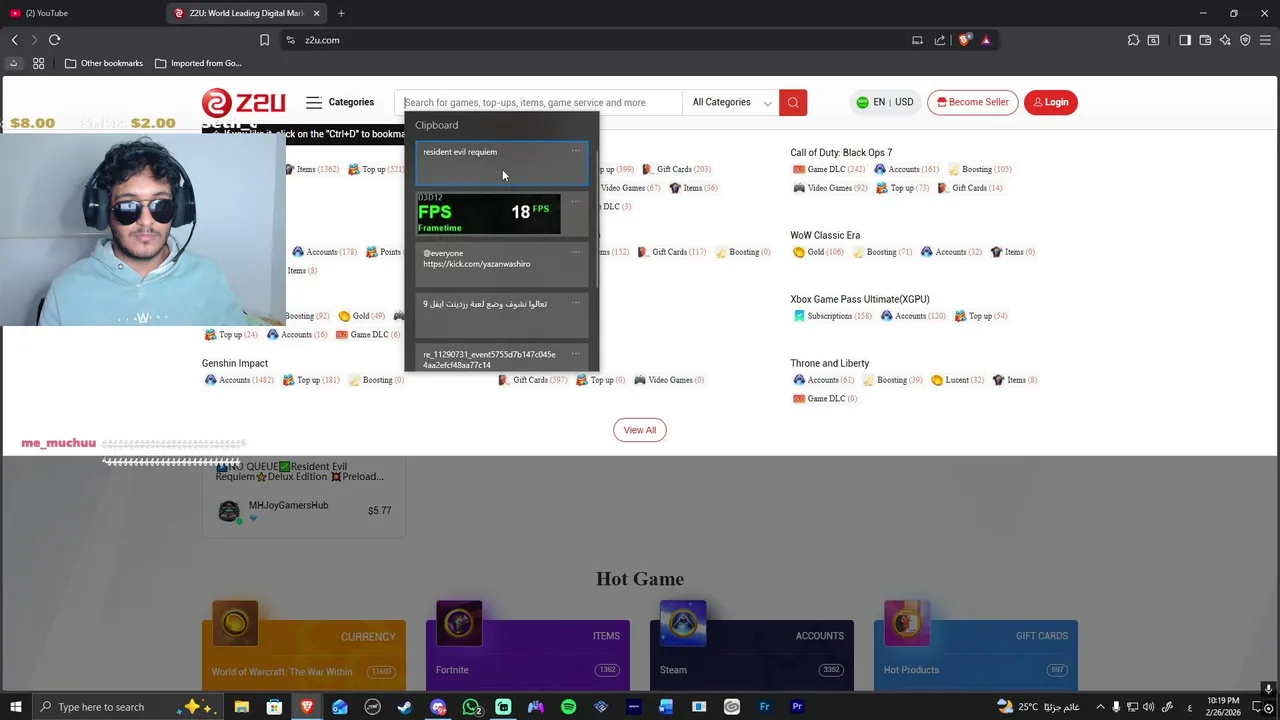Click the Windows Start button
This screenshot has width=1280, height=720.
point(15,707)
